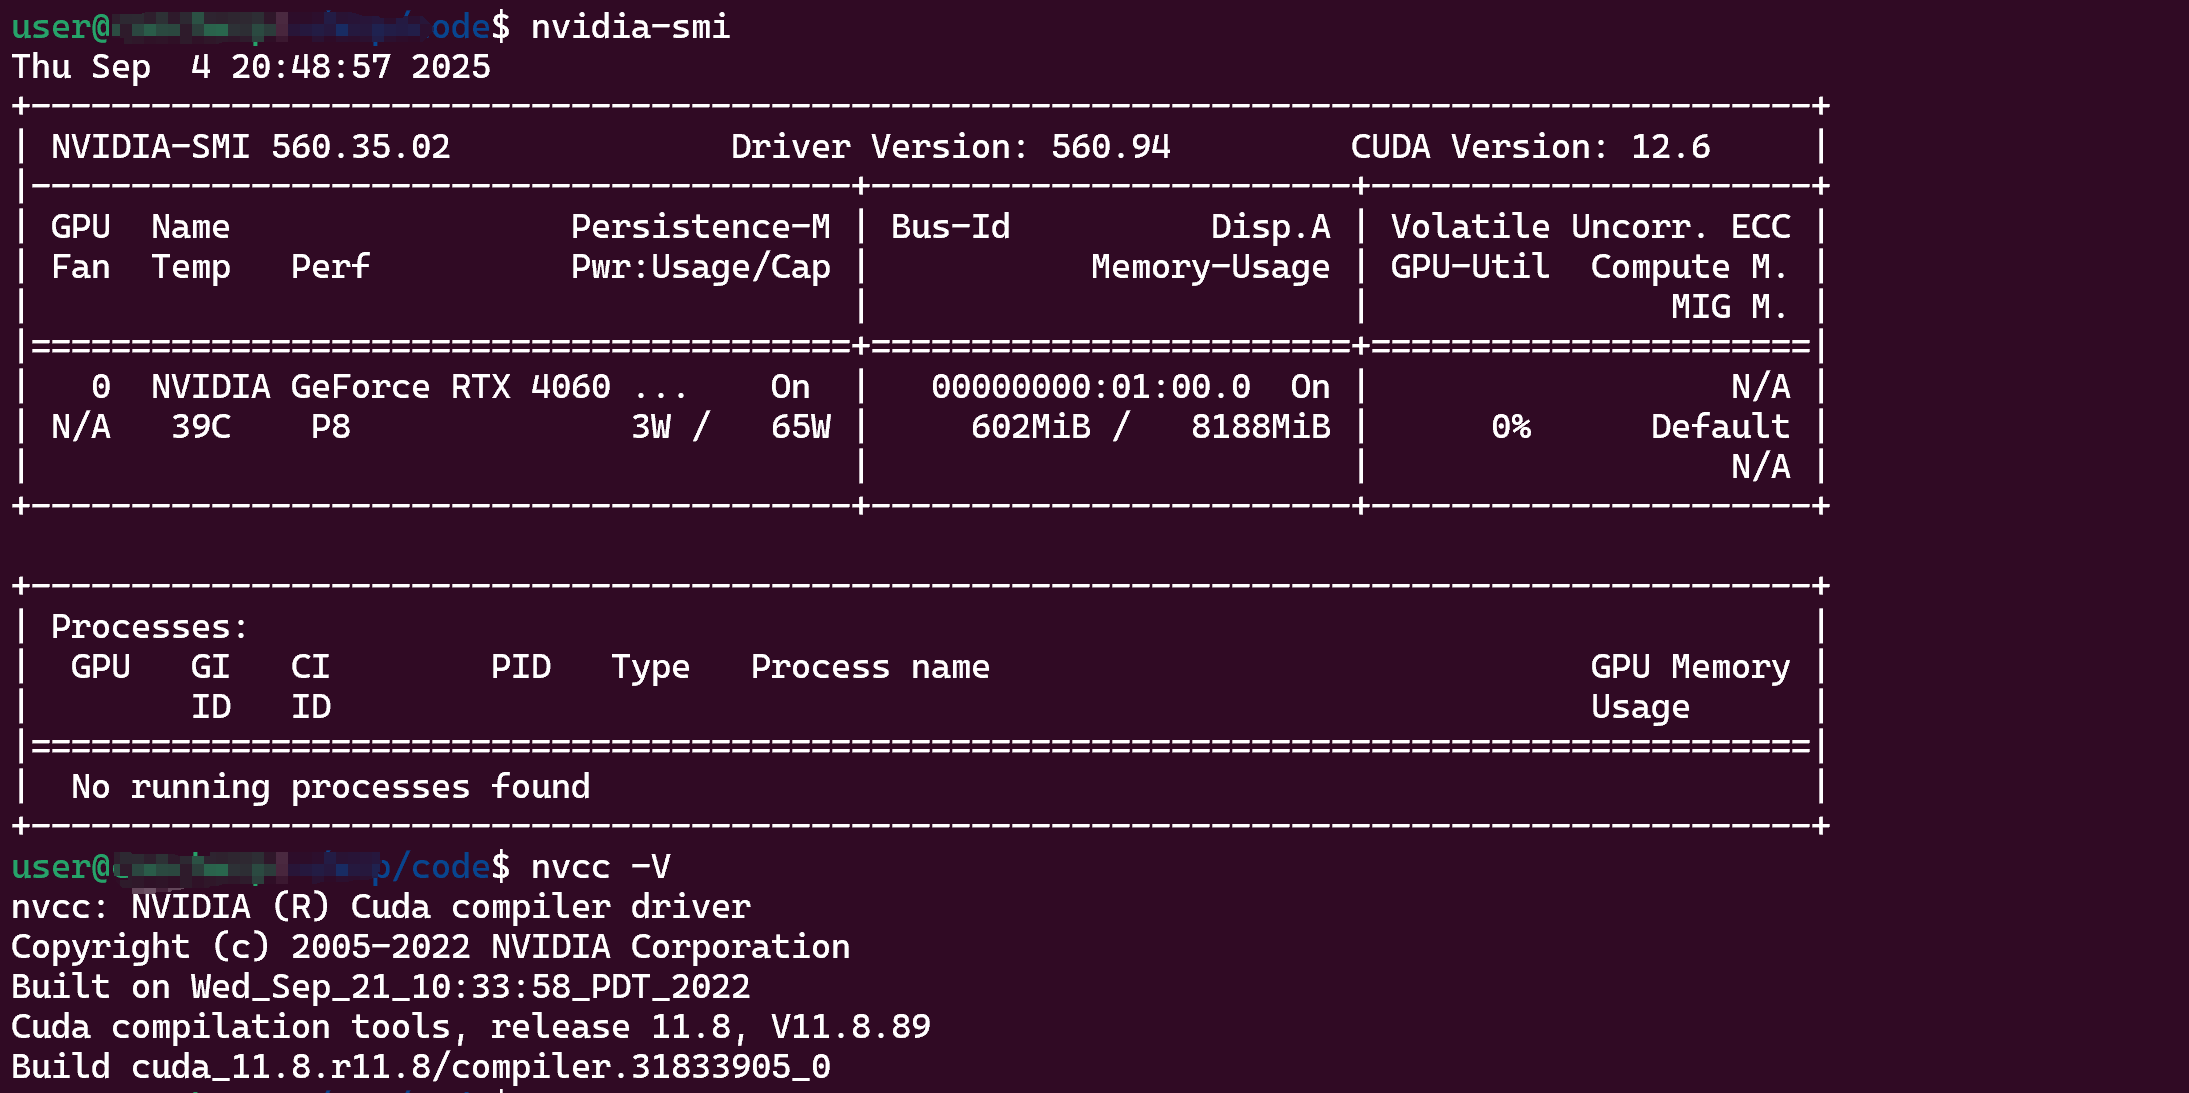This screenshot has height=1093, width=2189.
Task: Click the total memory value '8188MiB'
Action: 1261,427
